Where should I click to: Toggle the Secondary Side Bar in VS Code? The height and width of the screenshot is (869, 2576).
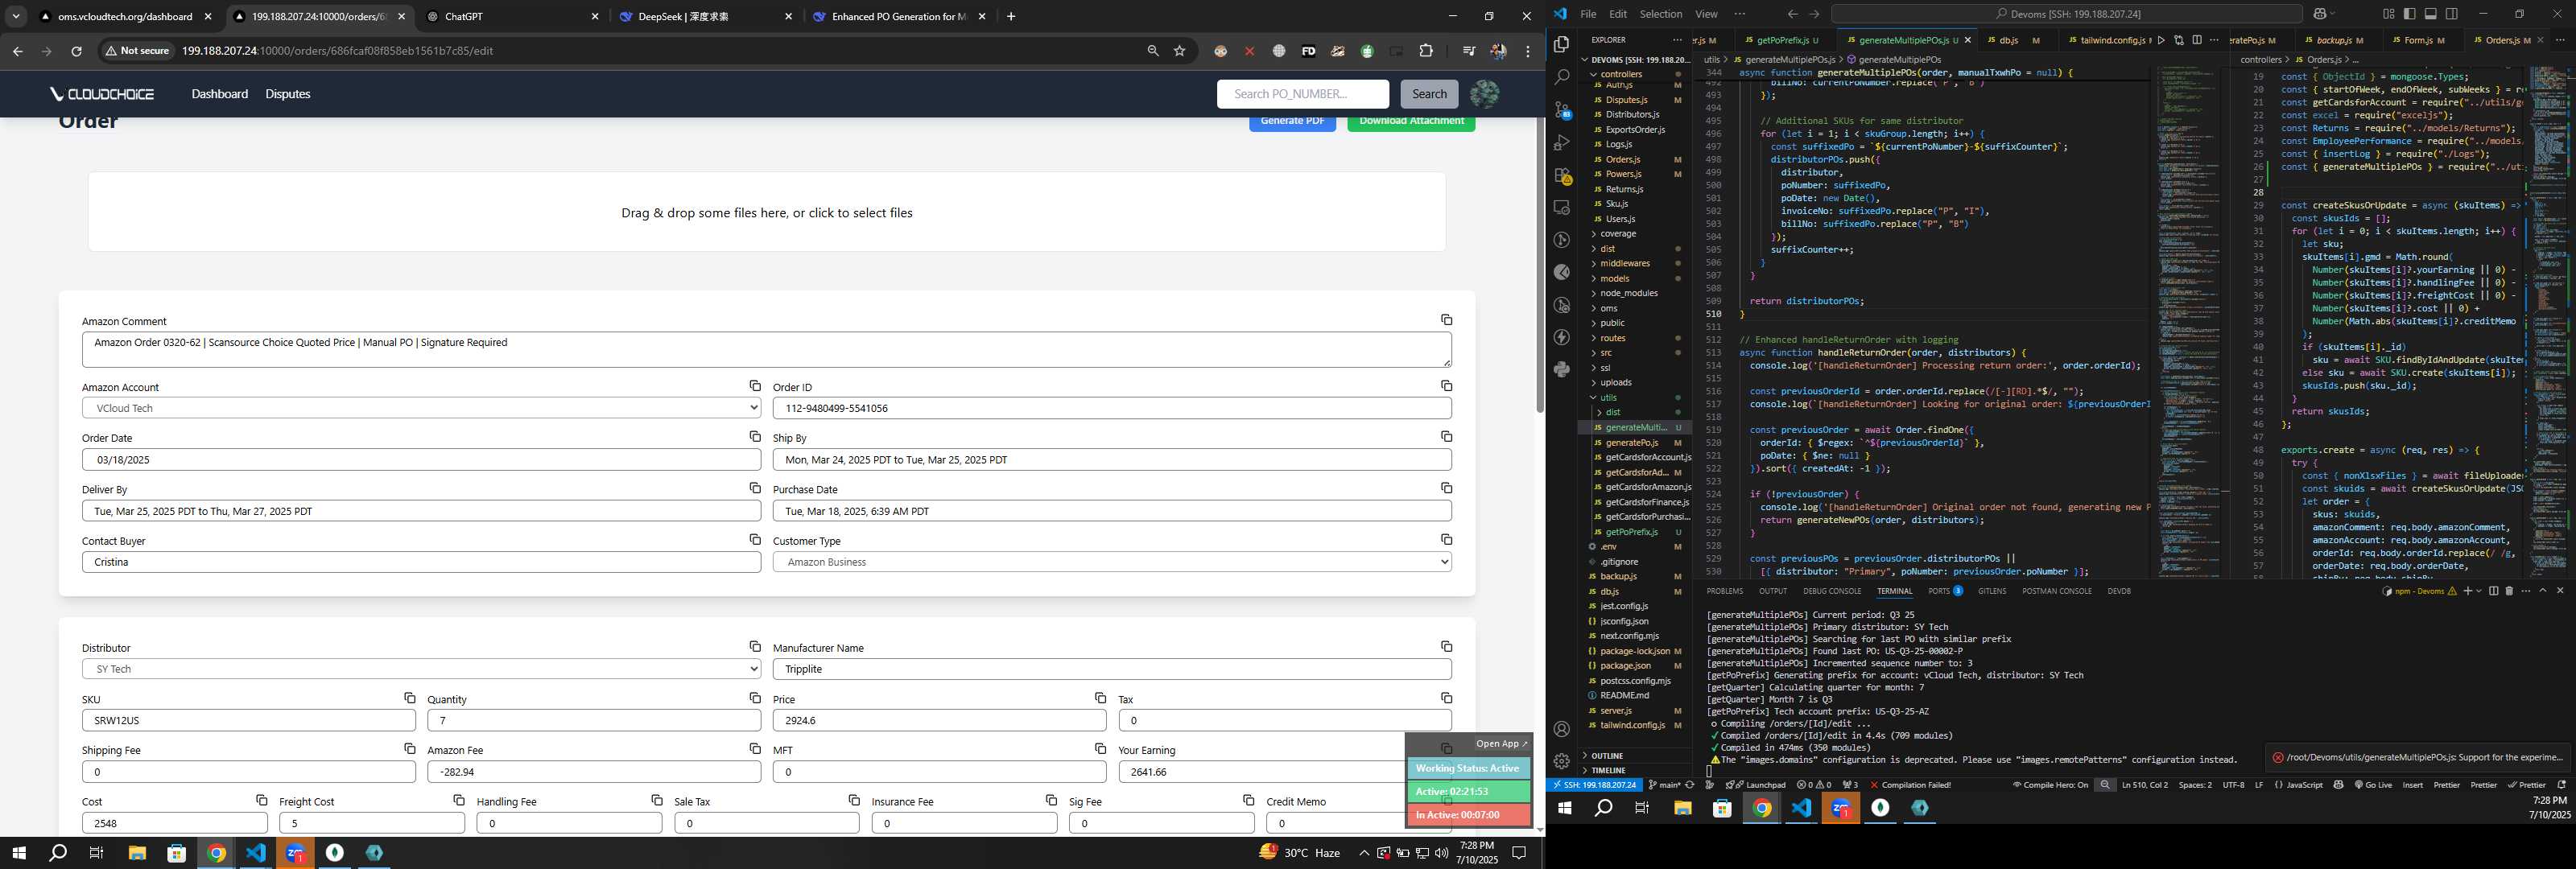click(x=2451, y=14)
